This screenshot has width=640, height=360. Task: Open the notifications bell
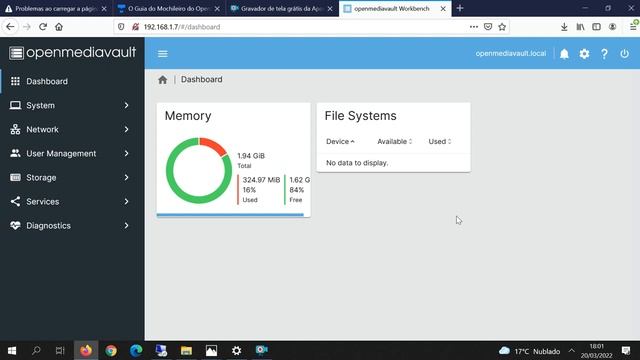click(x=564, y=54)
